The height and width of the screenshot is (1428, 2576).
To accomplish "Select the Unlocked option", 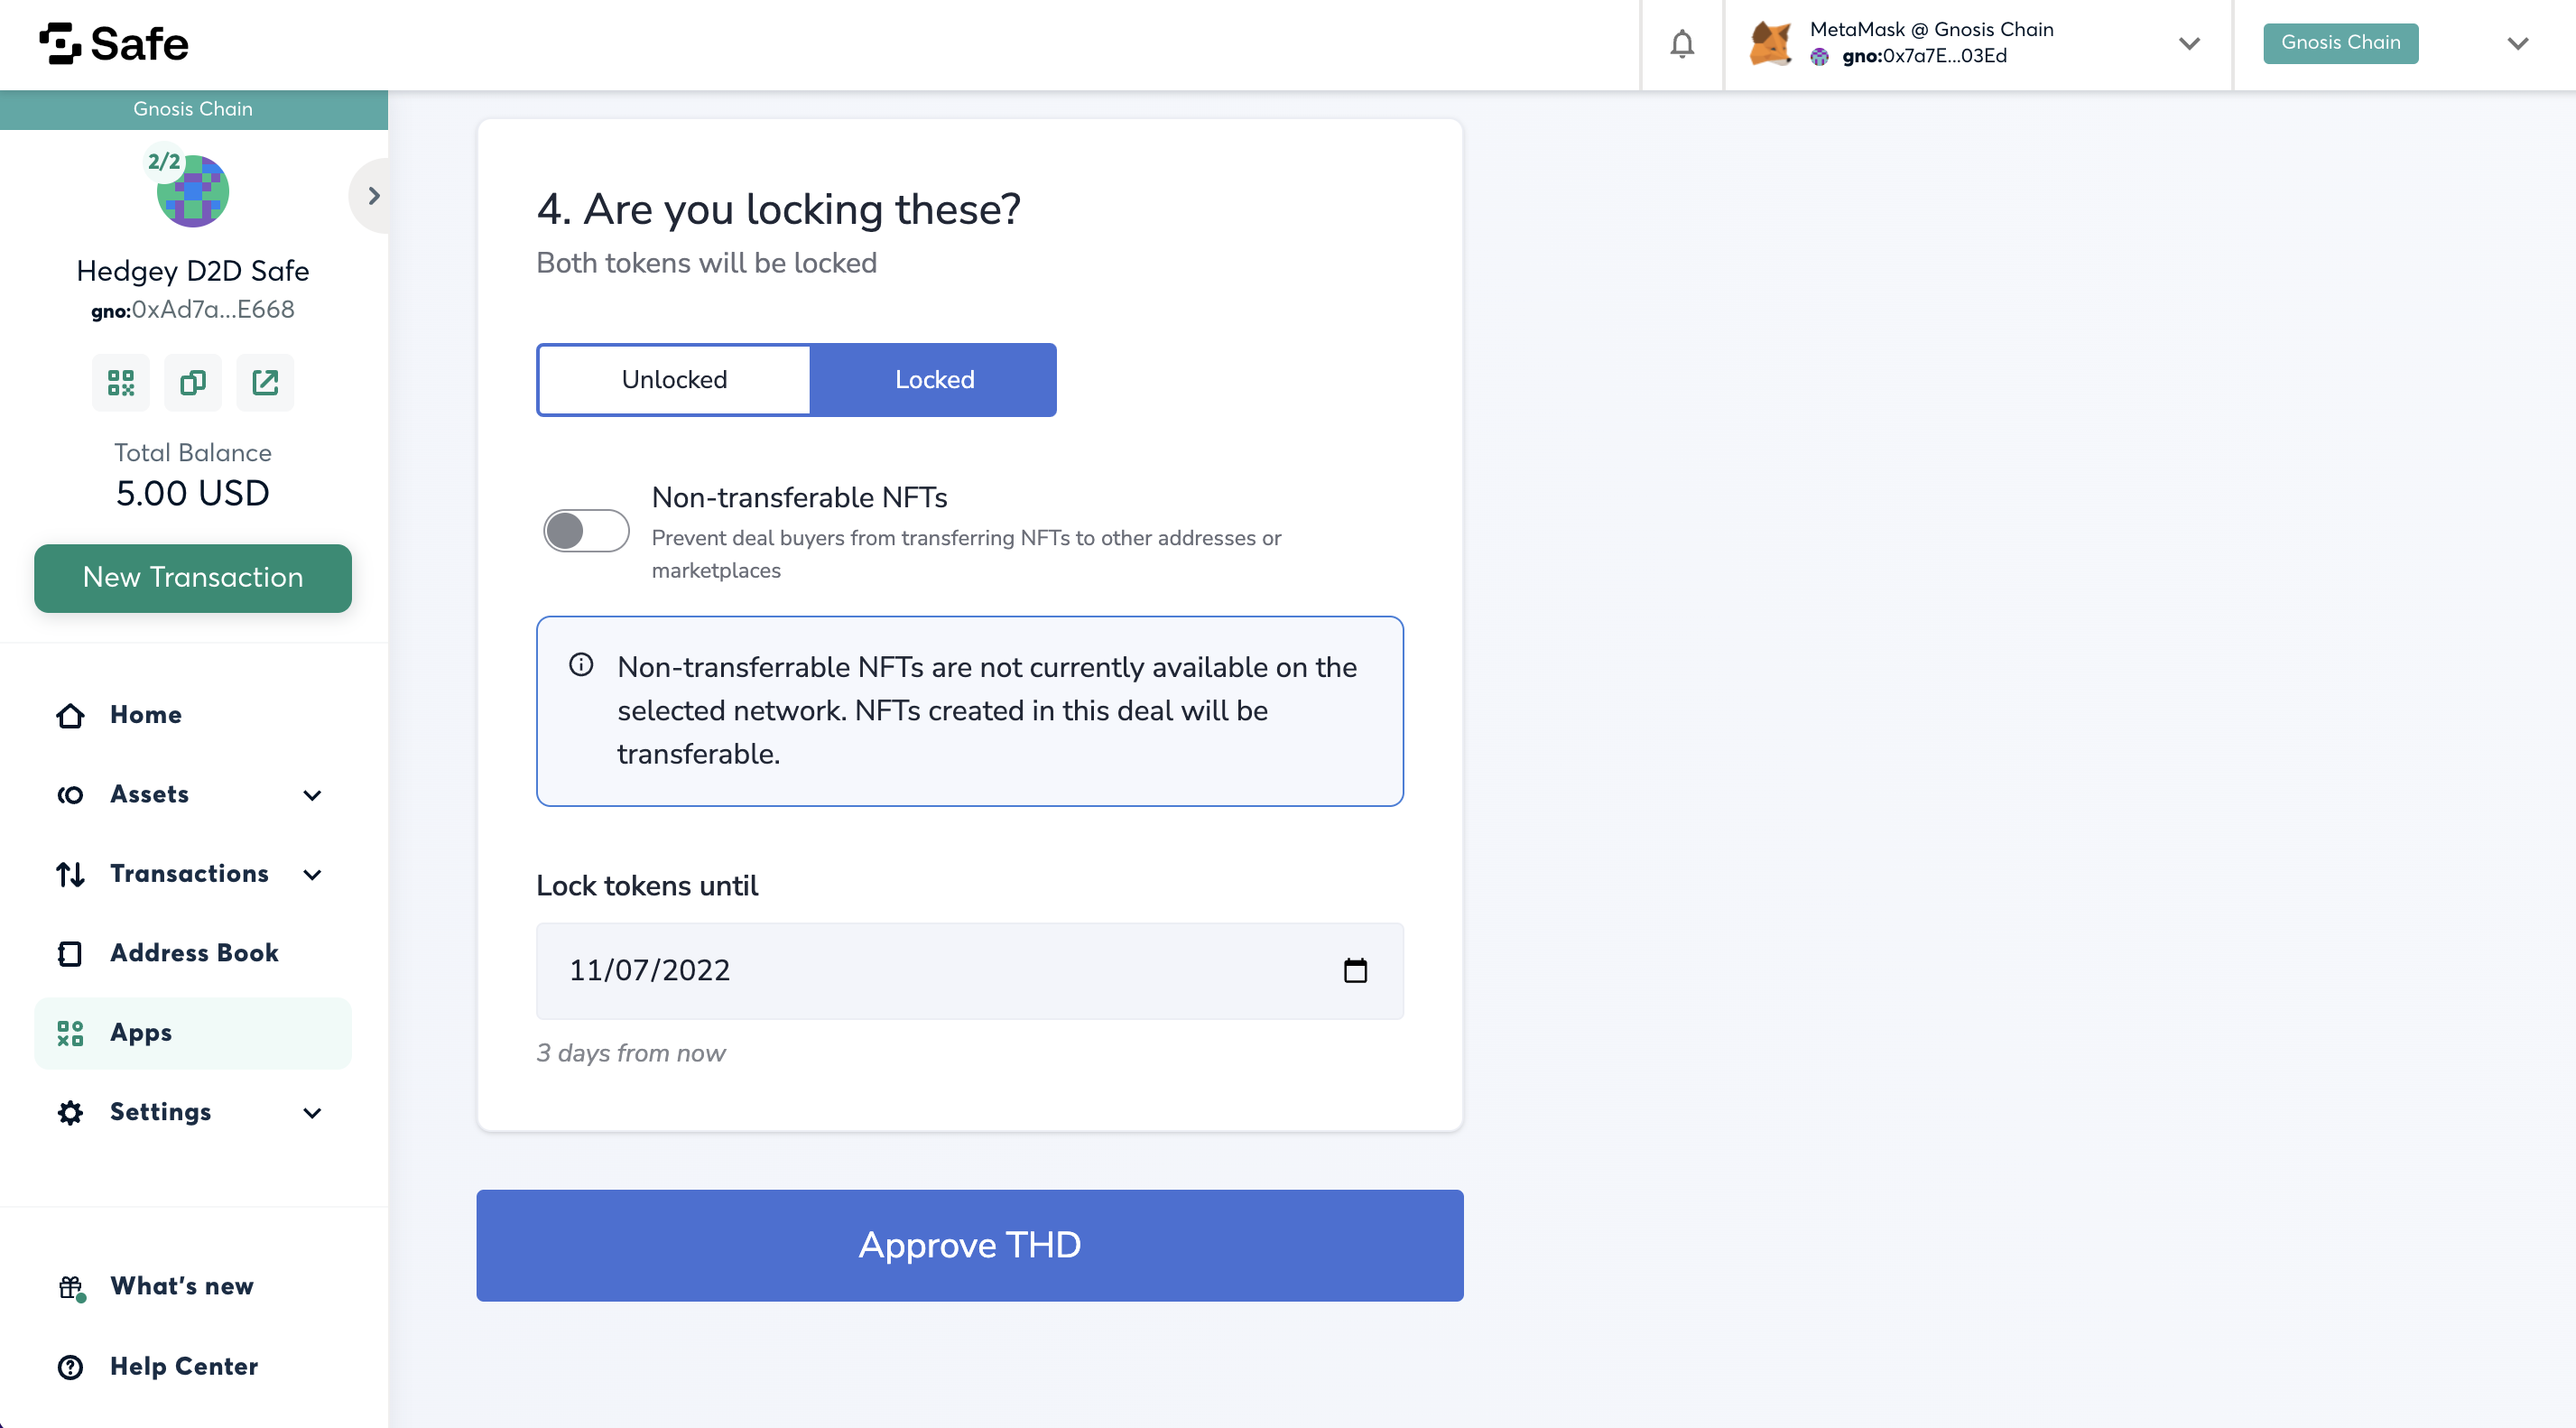I will click(x=674, y=380).
